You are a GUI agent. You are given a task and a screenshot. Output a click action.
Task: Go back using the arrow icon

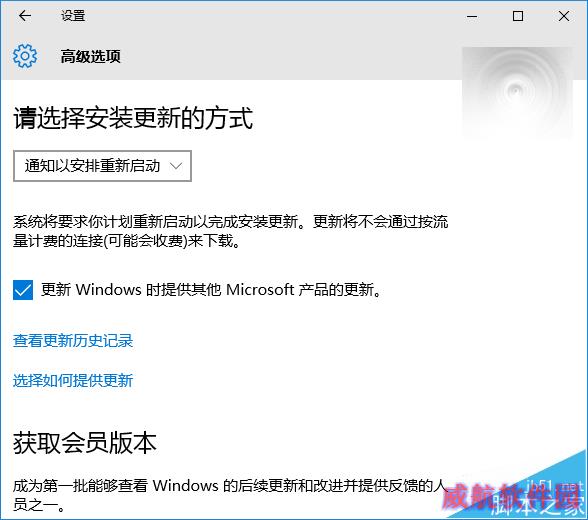(x=25, y=16)
